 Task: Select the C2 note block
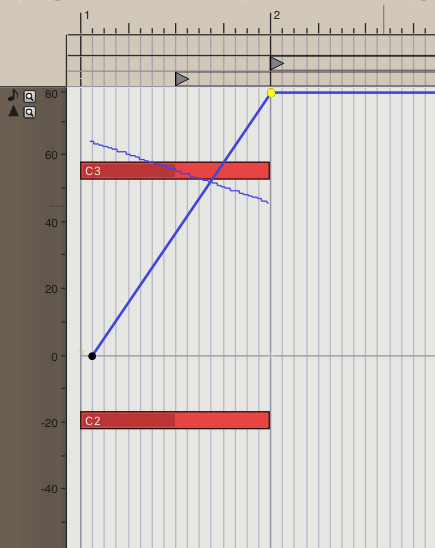pos(175,420)
